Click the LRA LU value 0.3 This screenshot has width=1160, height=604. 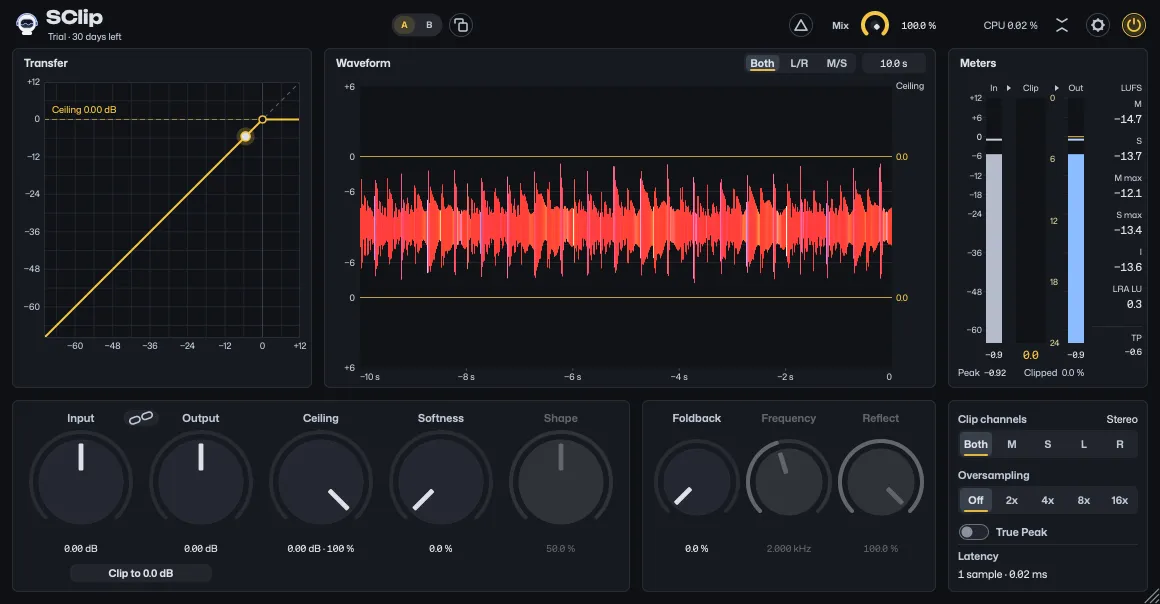1134,304
